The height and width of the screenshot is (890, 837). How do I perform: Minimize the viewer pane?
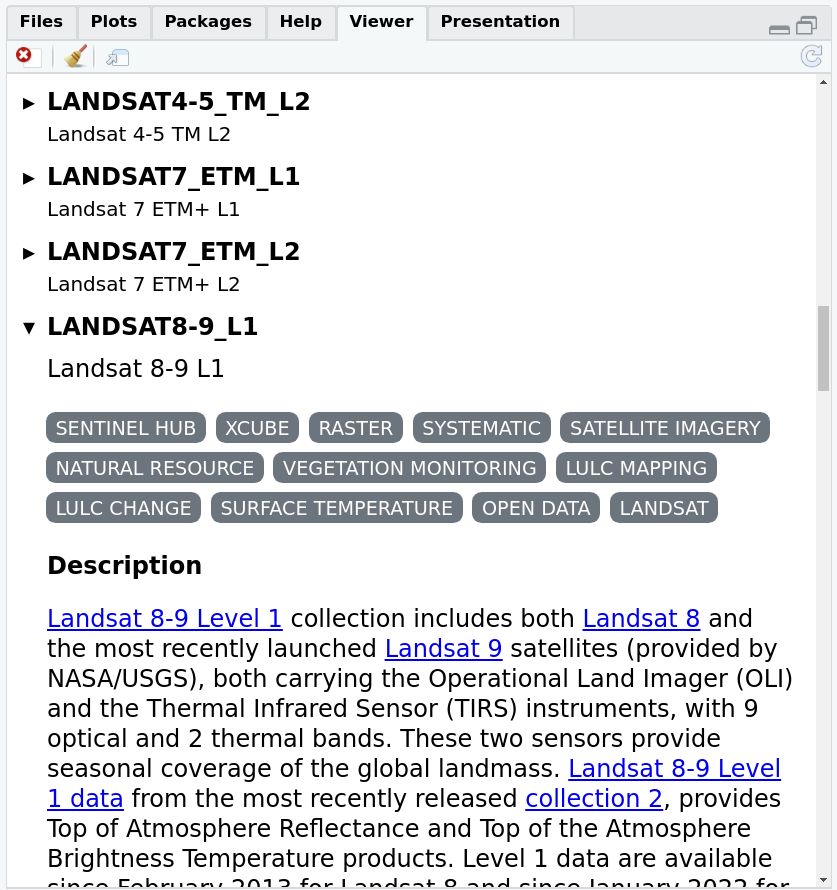[x=779, y=27]
